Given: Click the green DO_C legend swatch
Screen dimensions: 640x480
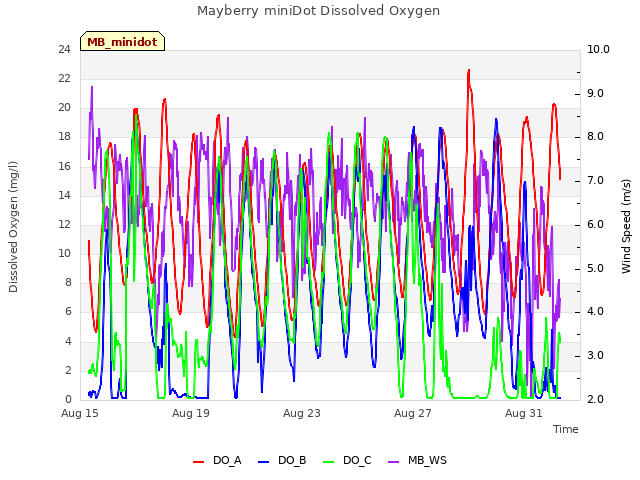Looking at the screenshot, I should pyautogui.click(x=329, y=462).
